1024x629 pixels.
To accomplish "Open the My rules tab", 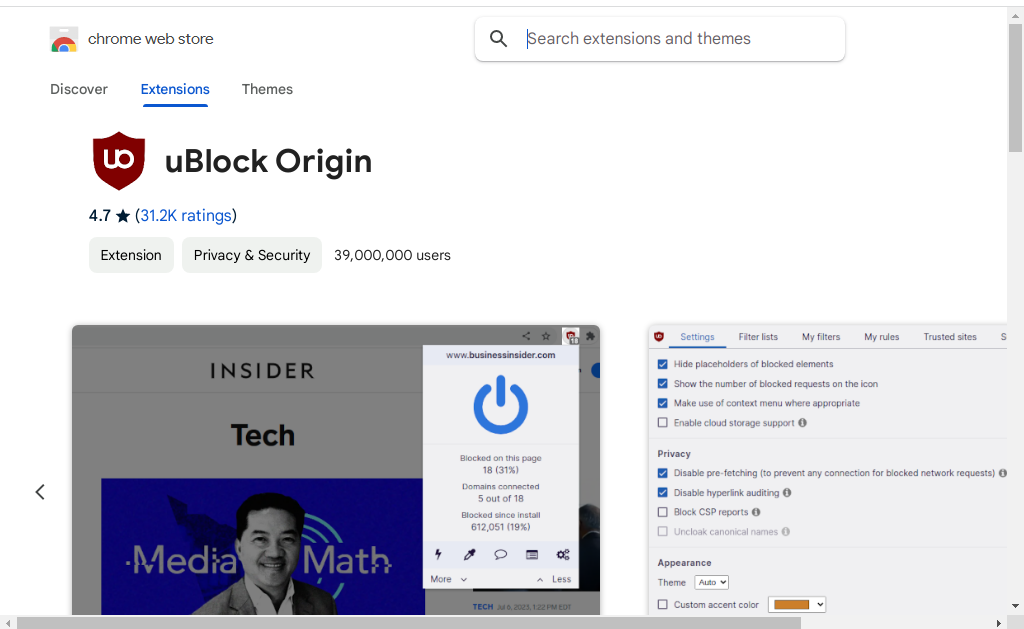I will click(x=882, y=337).
